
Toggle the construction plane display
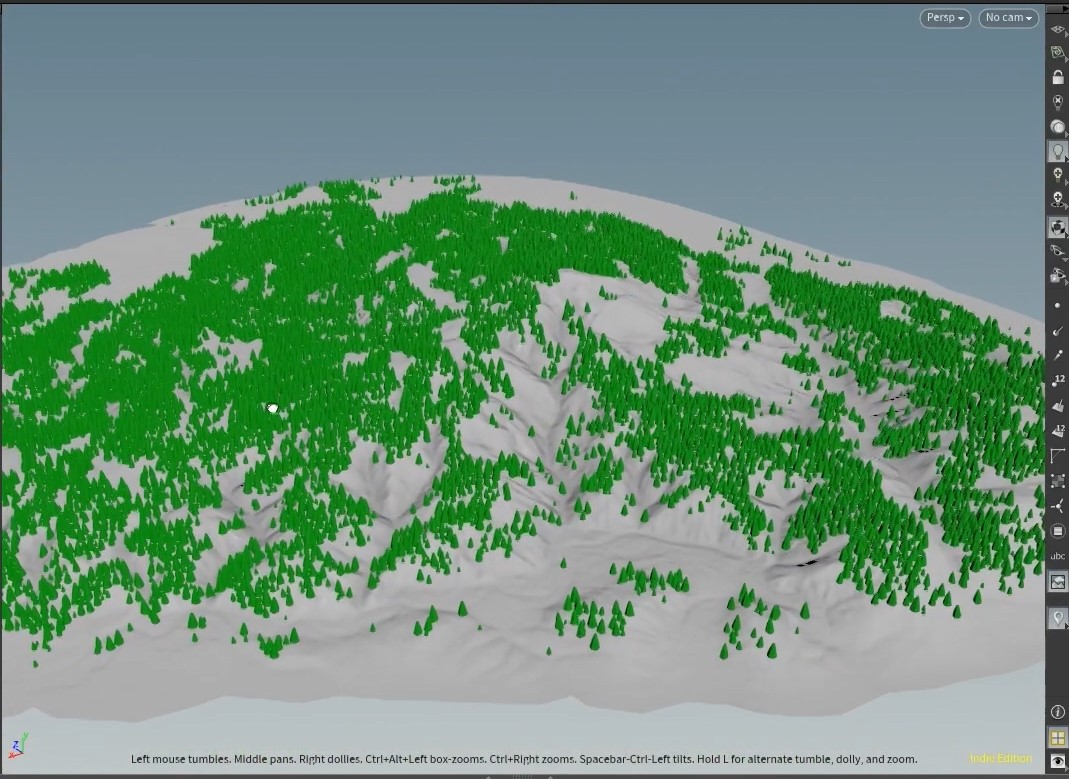tap(1057, 53)
